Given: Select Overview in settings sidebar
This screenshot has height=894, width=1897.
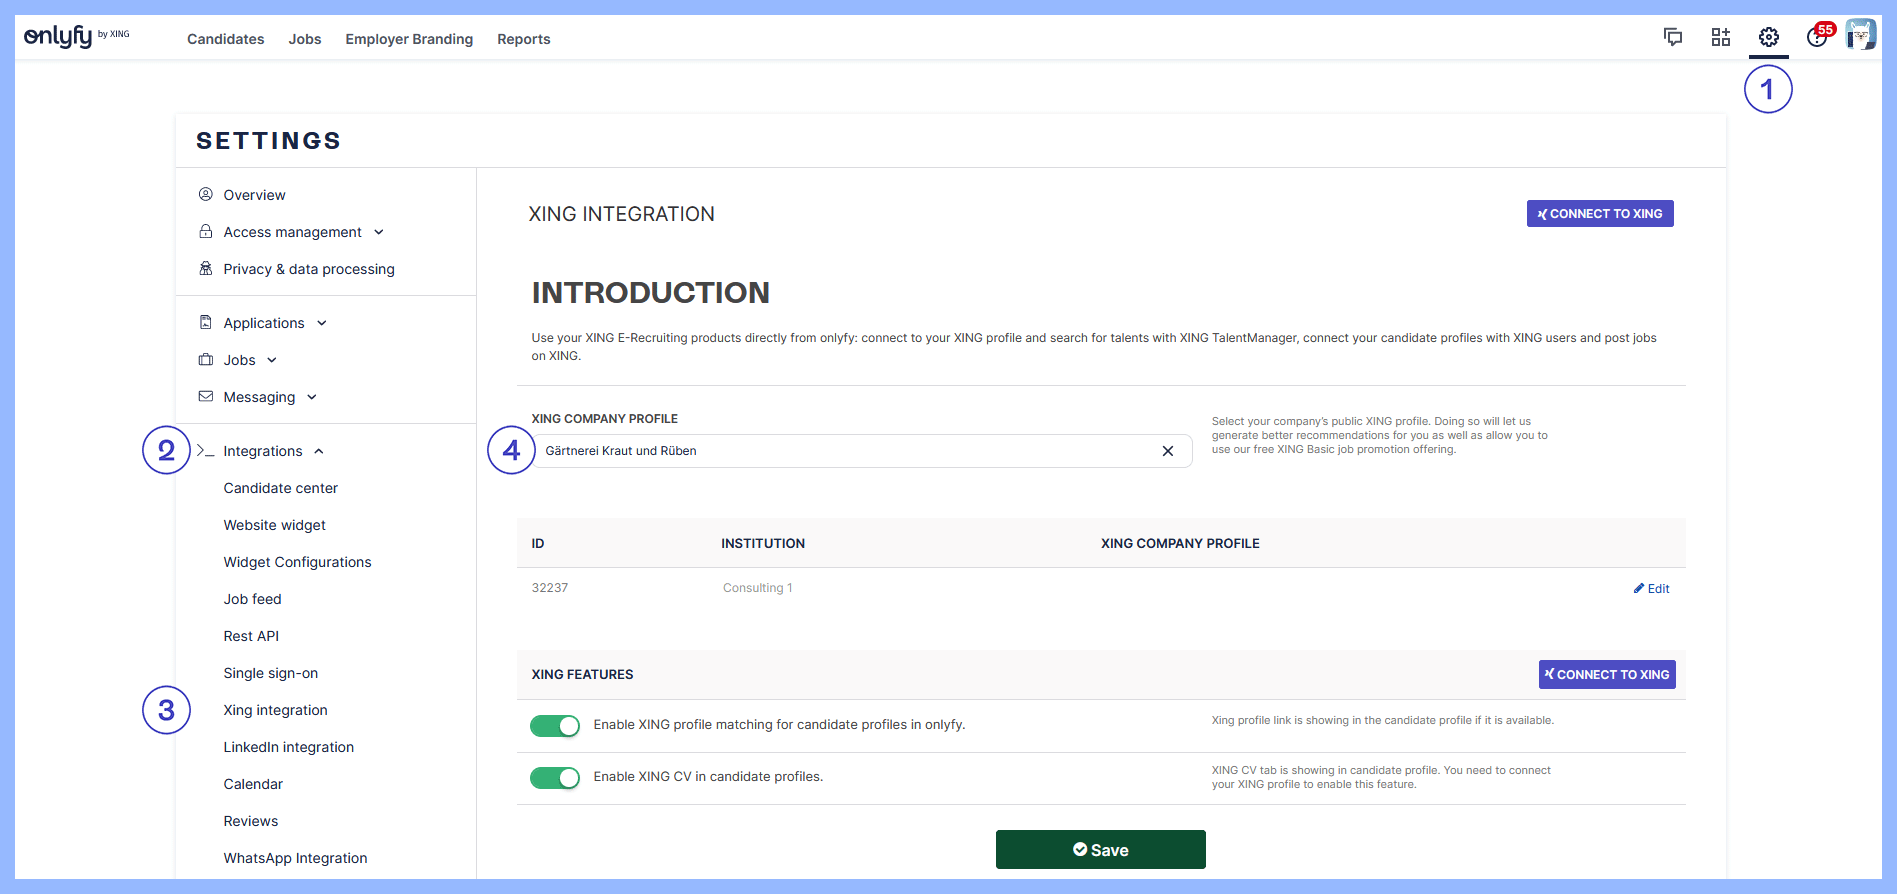Looking at the screenshot, I should click(x=255, y=195).
